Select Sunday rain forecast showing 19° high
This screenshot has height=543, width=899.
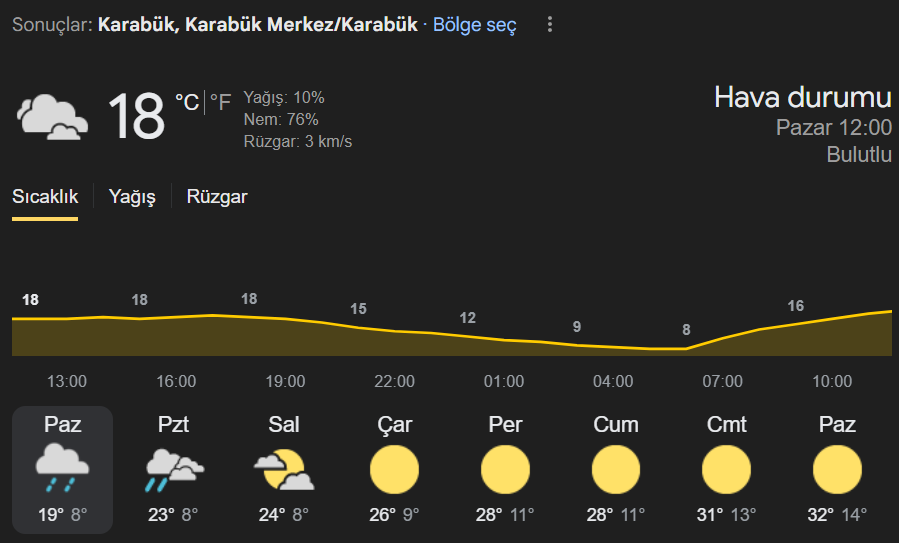(62, 470)
